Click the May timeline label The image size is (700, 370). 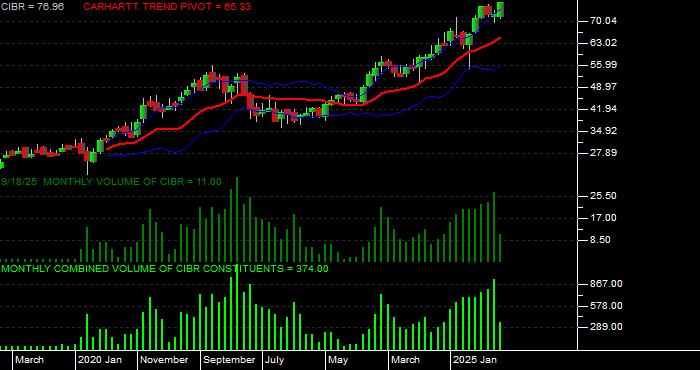click(x=338, y=360)
